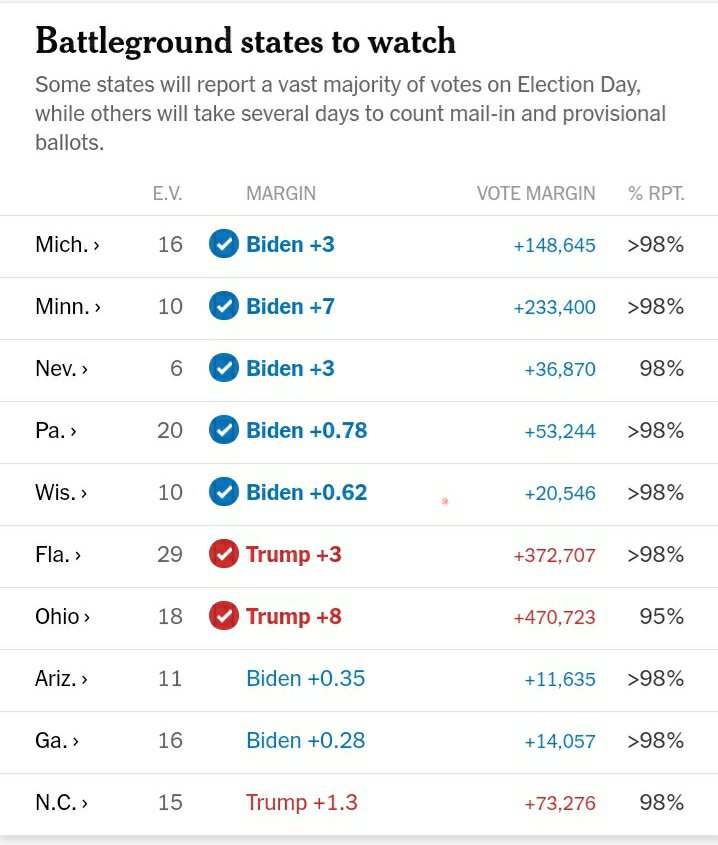The height and width of the screenshot is (845, 718).
Task: Click the Trump +1.3 margin text
Action: click(301, 803)
